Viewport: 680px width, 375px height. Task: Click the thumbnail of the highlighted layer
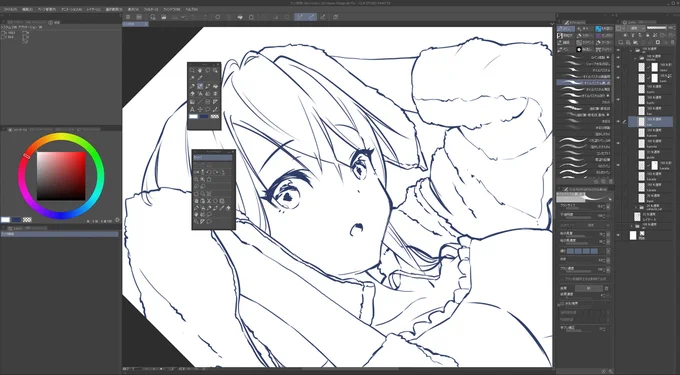(641, 121)
